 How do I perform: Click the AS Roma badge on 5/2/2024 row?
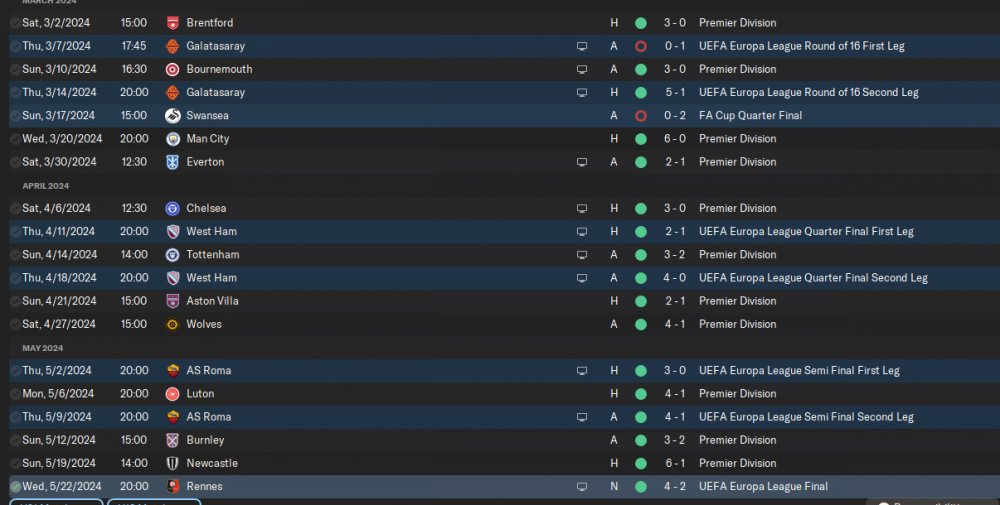172,370
